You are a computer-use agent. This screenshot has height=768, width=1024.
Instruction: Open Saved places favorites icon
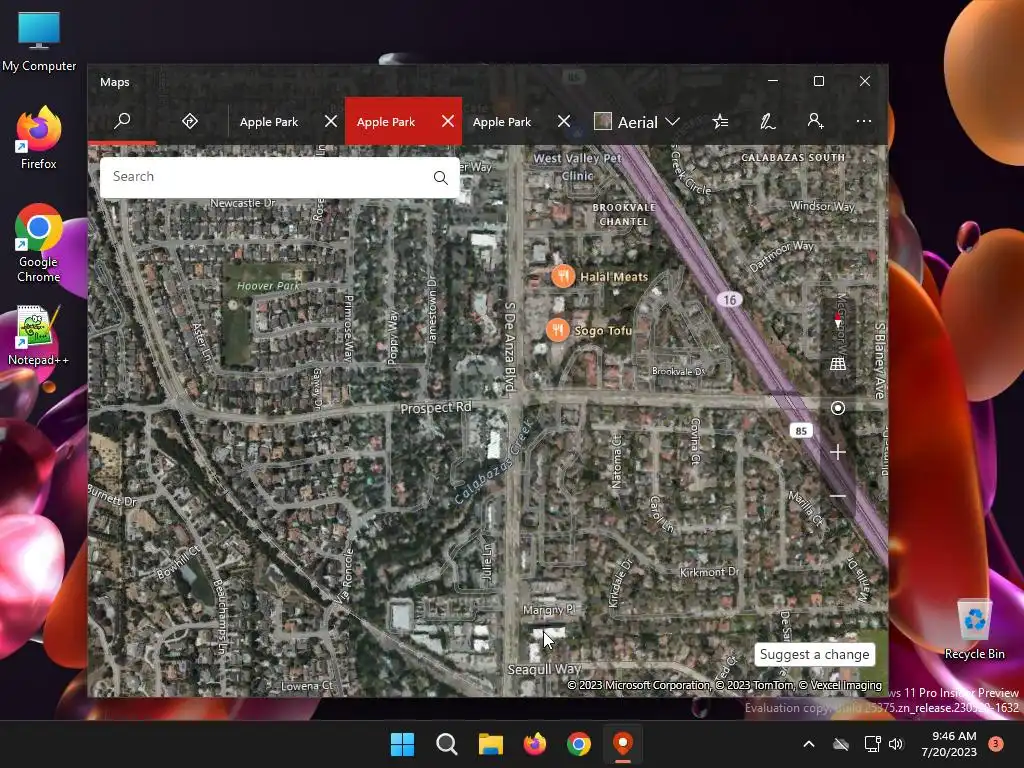720,121
